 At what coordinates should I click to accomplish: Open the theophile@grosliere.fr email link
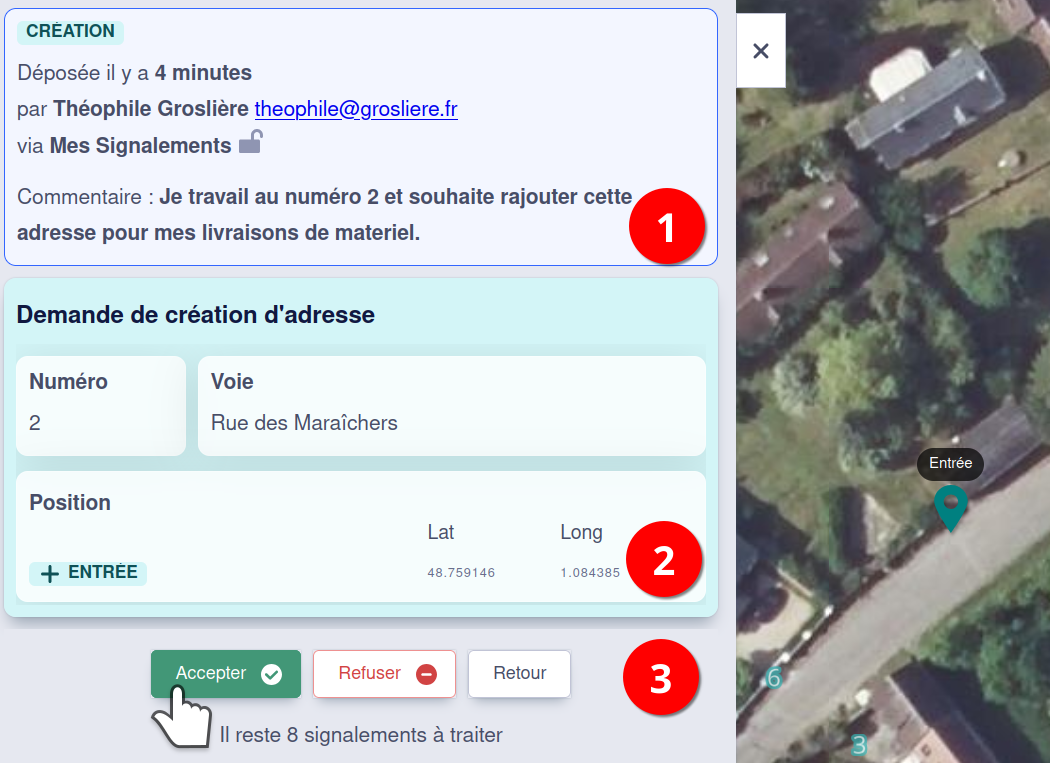(356, 109)
